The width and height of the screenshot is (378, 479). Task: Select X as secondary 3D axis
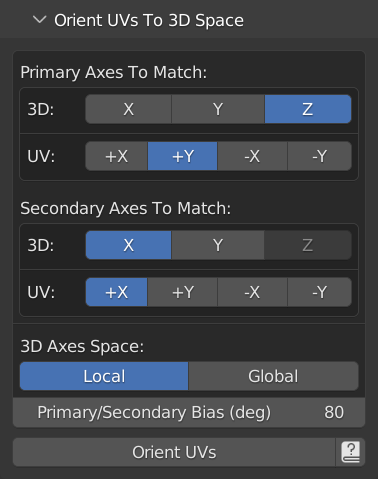tap(128, 245)
